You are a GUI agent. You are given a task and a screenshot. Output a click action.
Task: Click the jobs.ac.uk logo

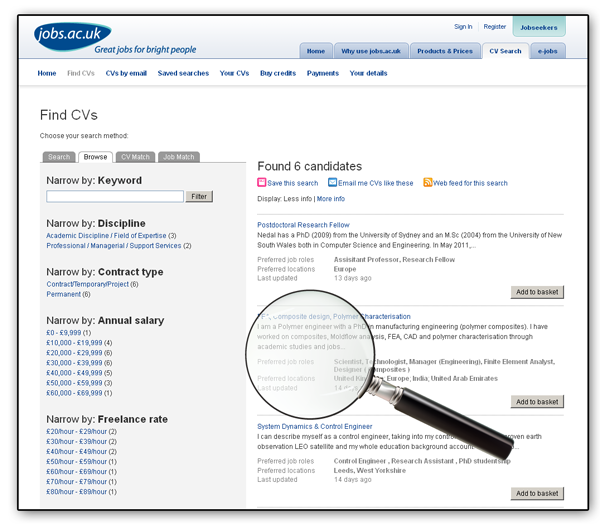73,36
